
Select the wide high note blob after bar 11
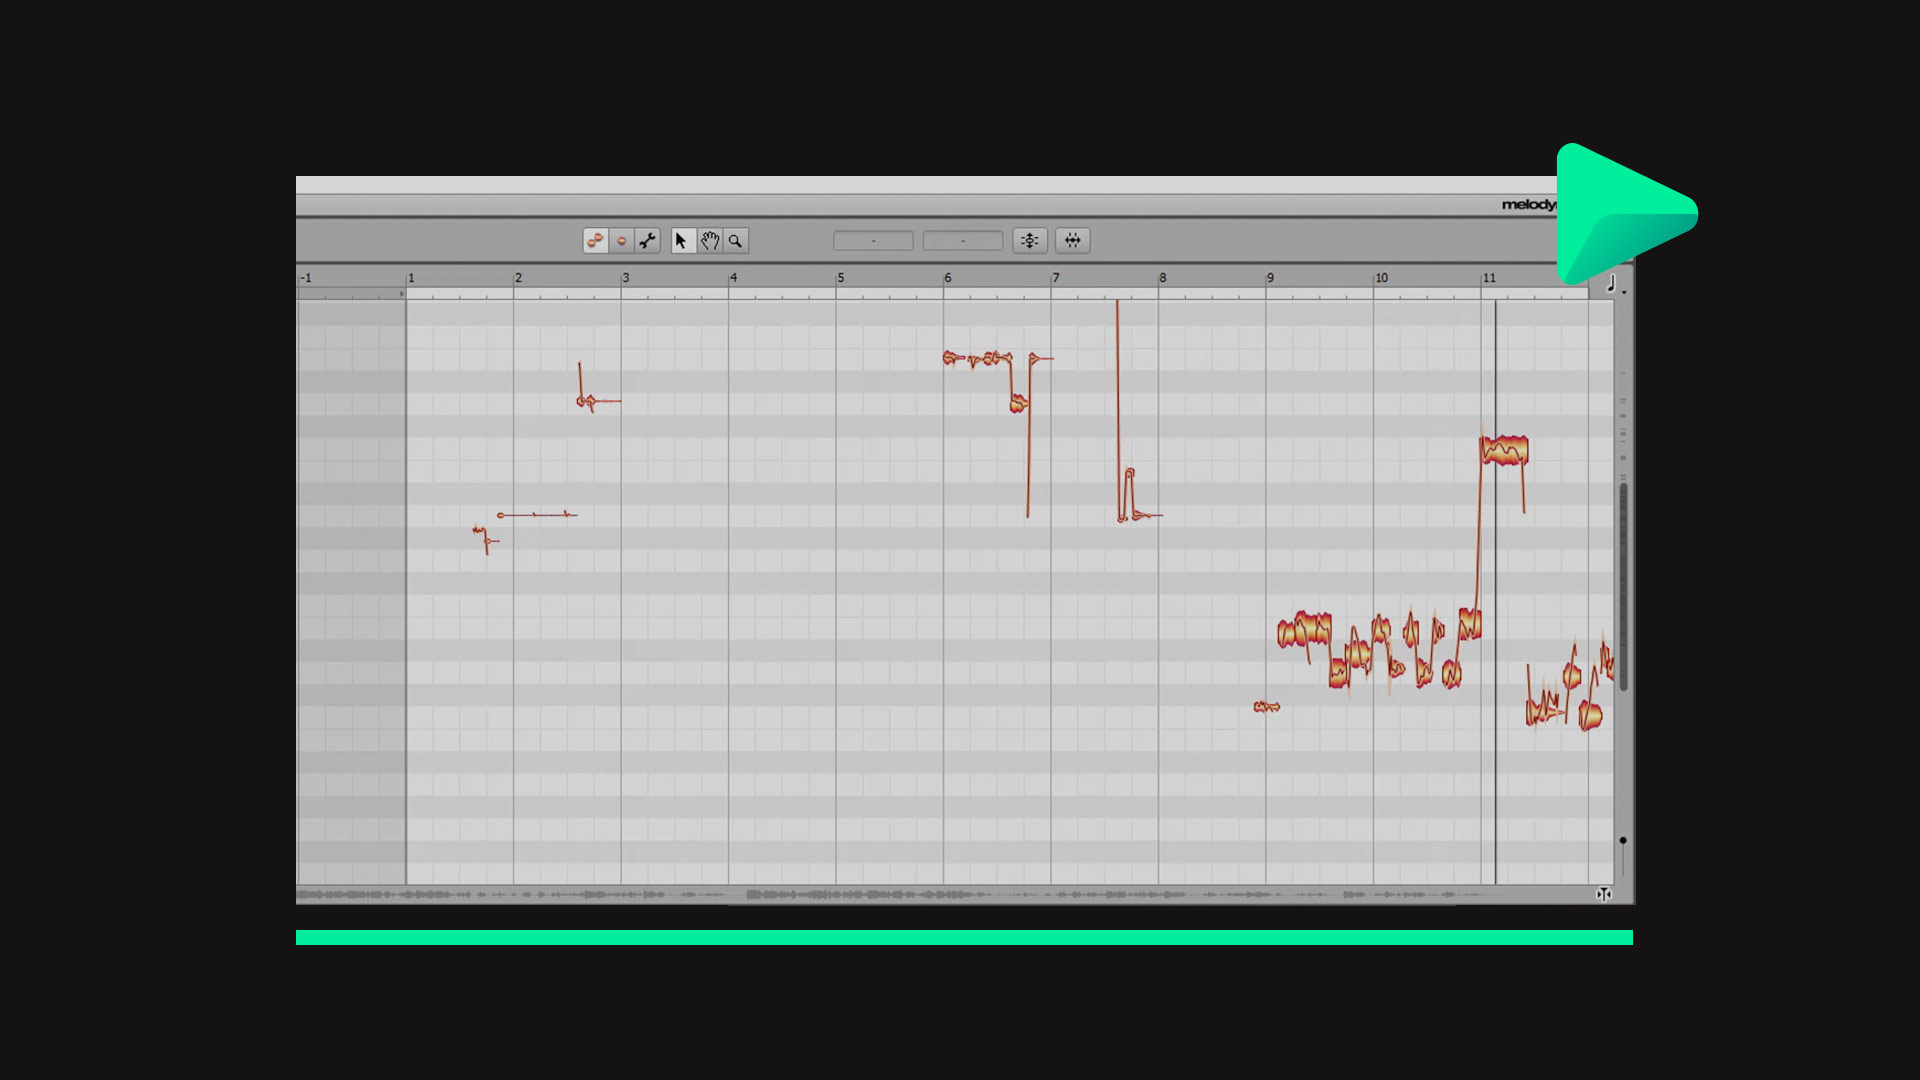pos(1504,450)
